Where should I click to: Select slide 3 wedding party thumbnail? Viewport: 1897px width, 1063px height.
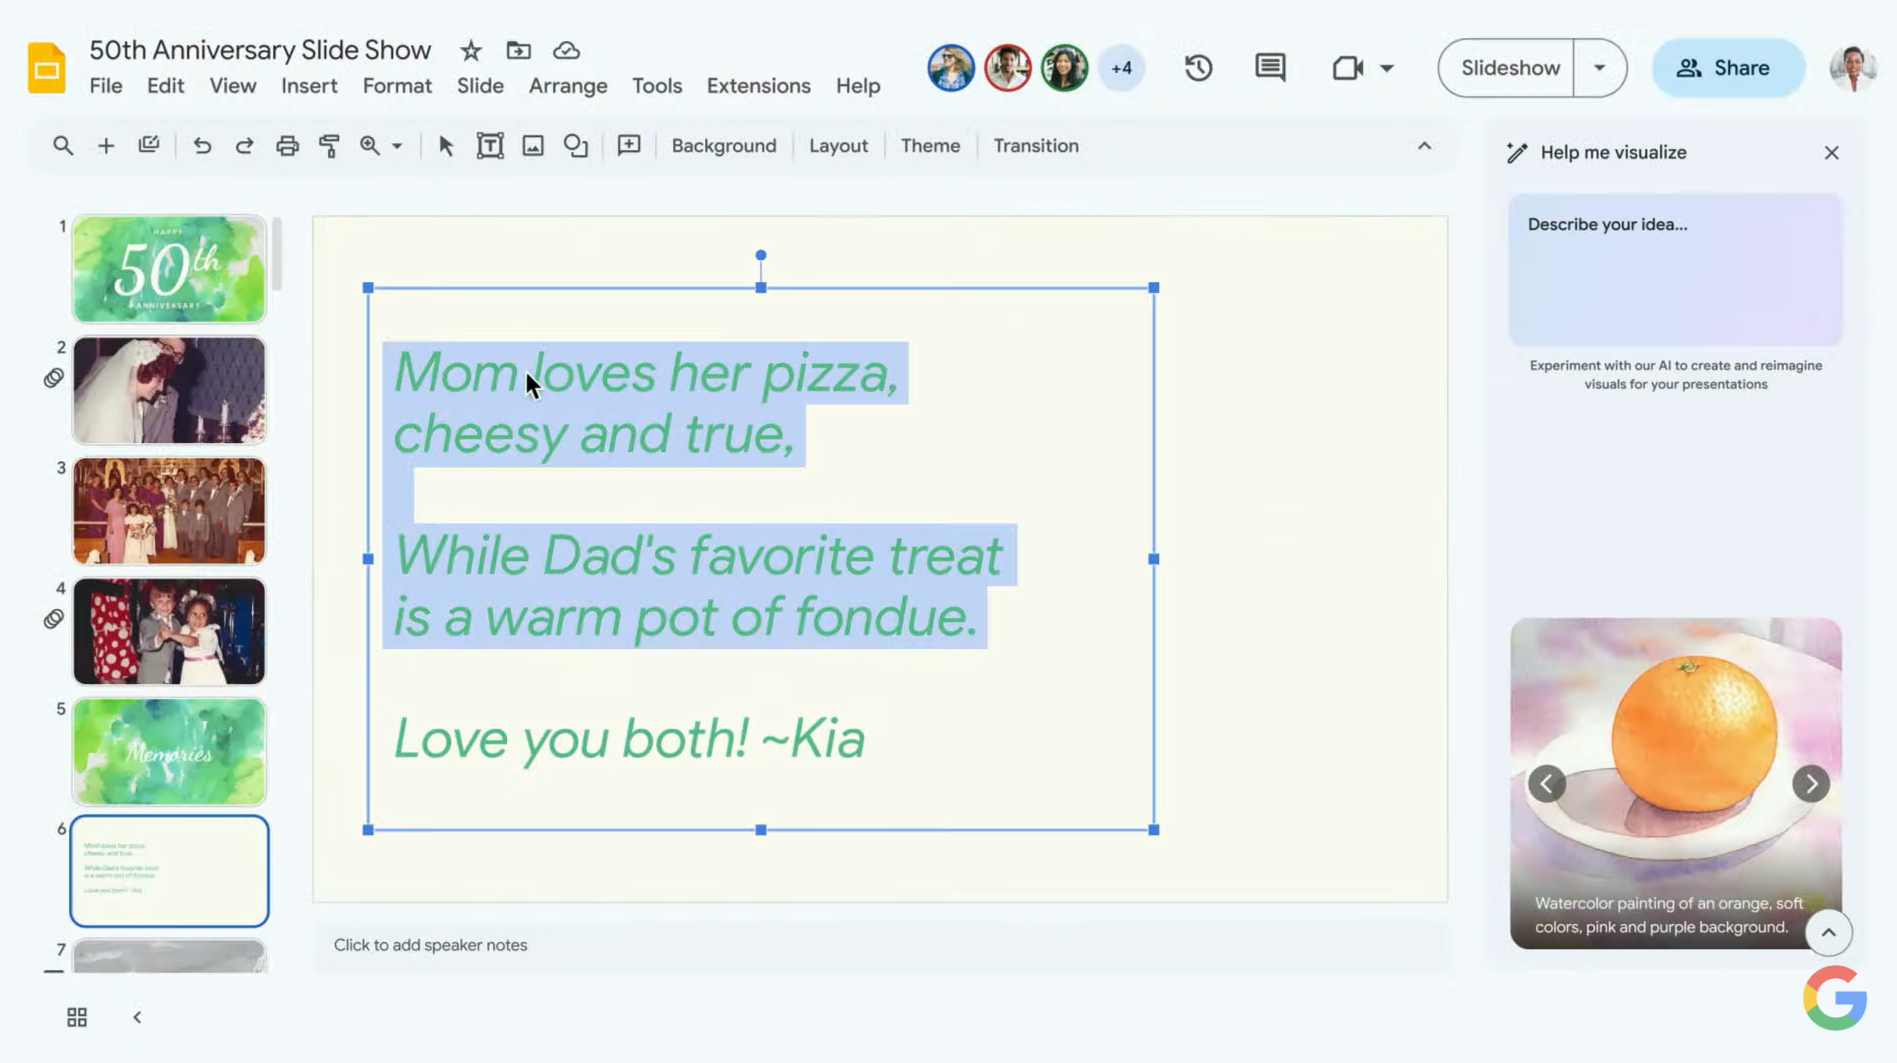pos(169,511)
